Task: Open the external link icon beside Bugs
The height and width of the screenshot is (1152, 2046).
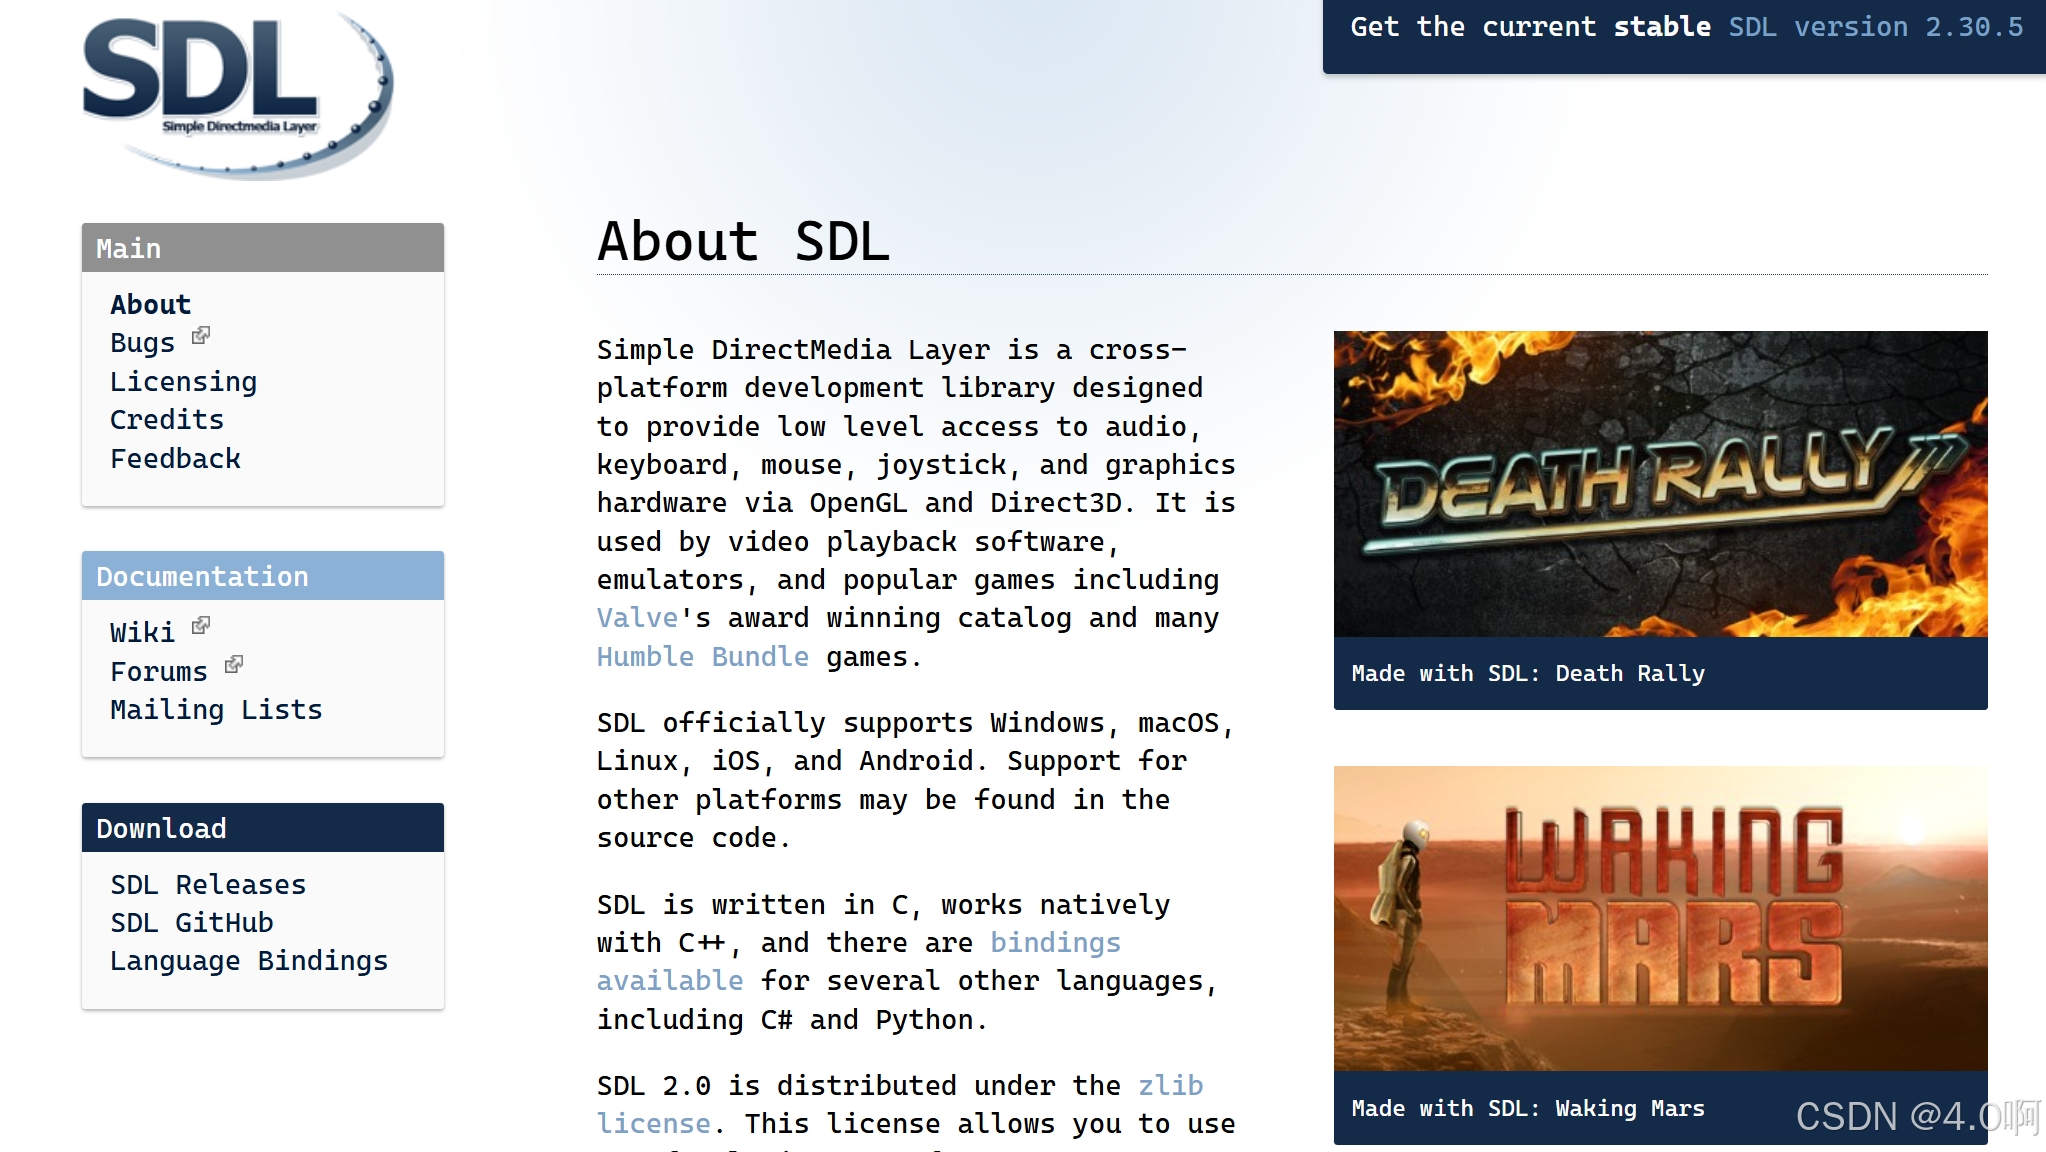Action: coord(202,335)
